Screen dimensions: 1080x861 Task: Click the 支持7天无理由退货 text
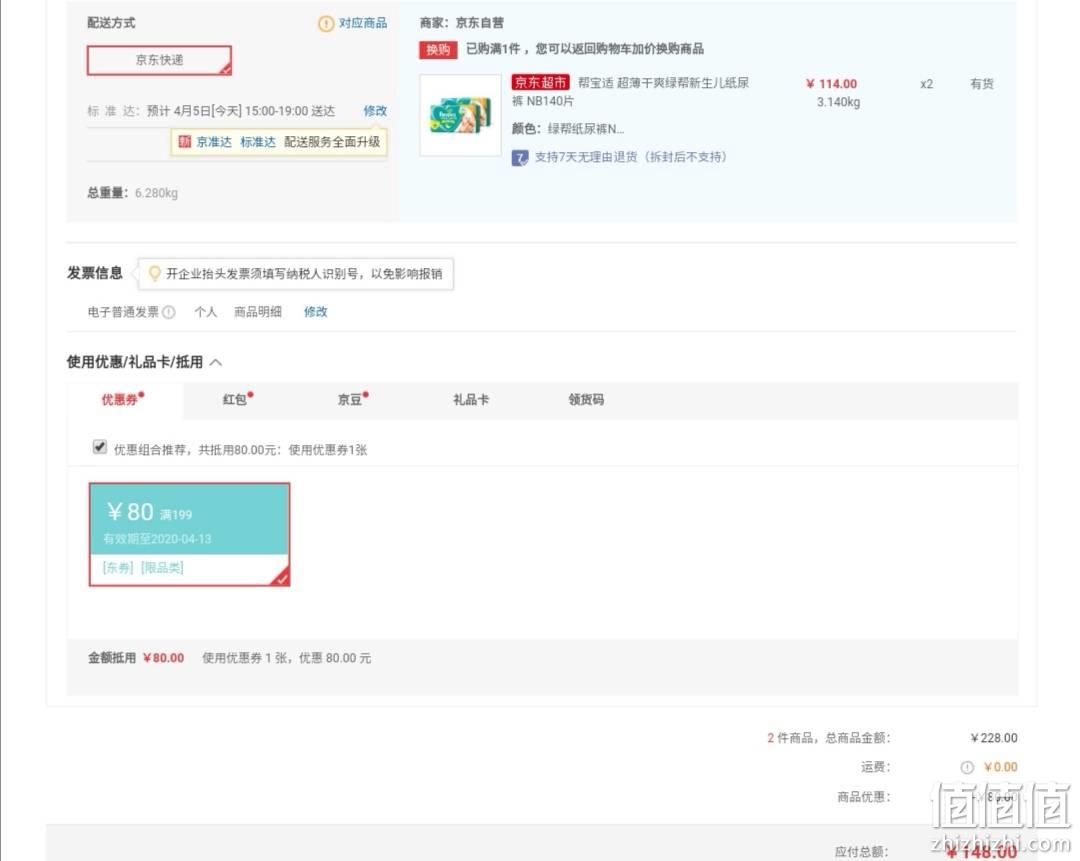[631, 158]
